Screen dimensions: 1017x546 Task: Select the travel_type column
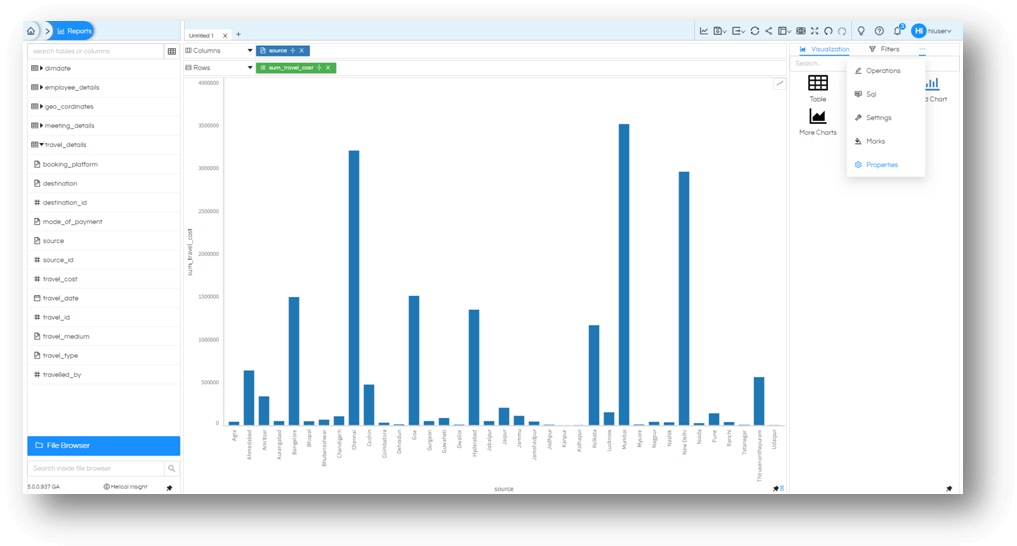point(60,355)
